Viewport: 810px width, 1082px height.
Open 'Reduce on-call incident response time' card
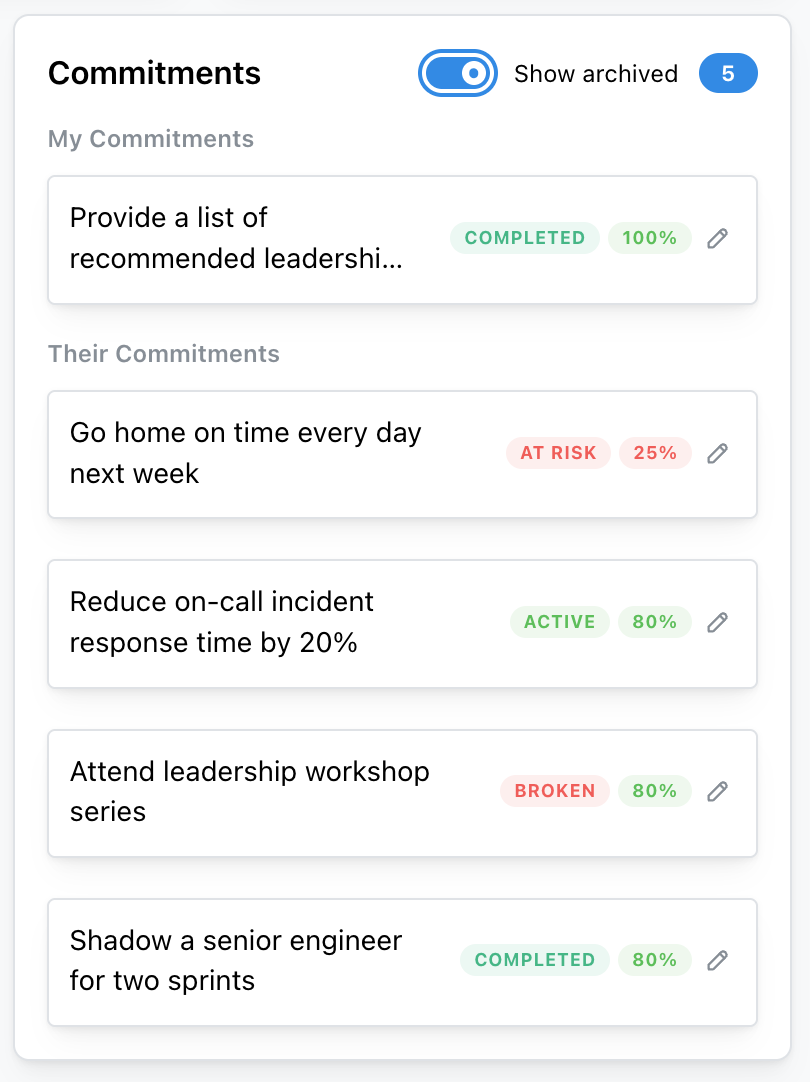click(x=222, y=622)
